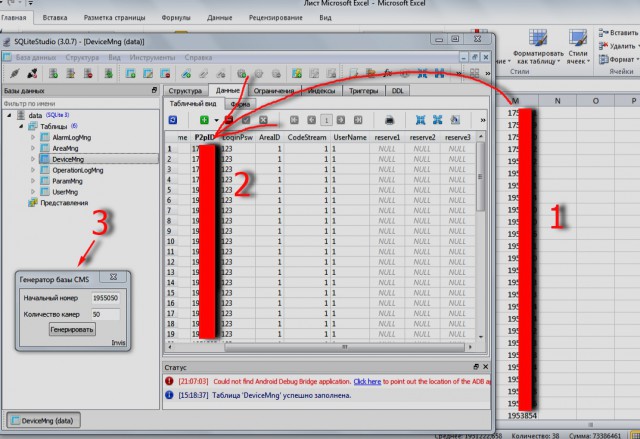Image resolution: width=640 pixels, height=439 pixels.
Task: Click the Rollback changes X icon
Action: coord(263,120)
